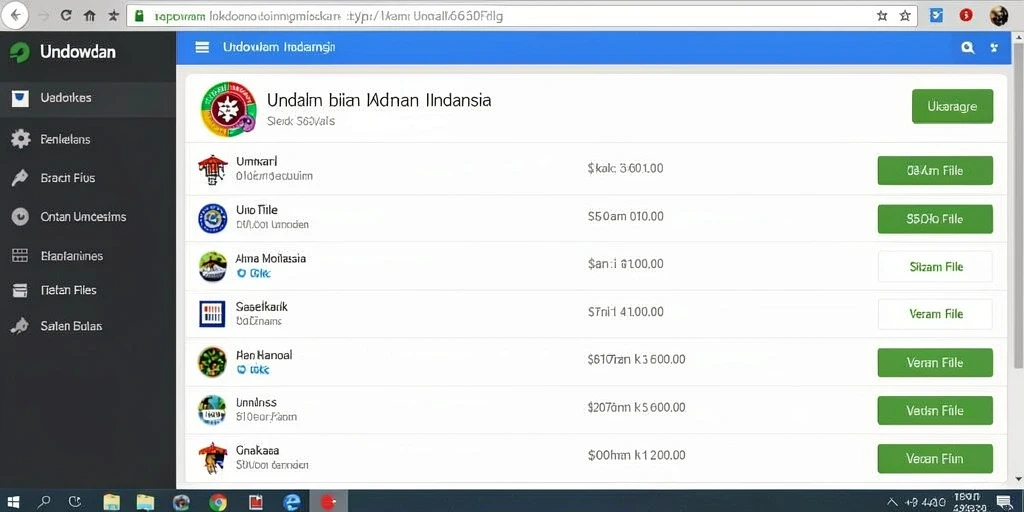Click the Sasetkarik square icon
Viewport: 1024px width, 512px height.
[212, 314]
